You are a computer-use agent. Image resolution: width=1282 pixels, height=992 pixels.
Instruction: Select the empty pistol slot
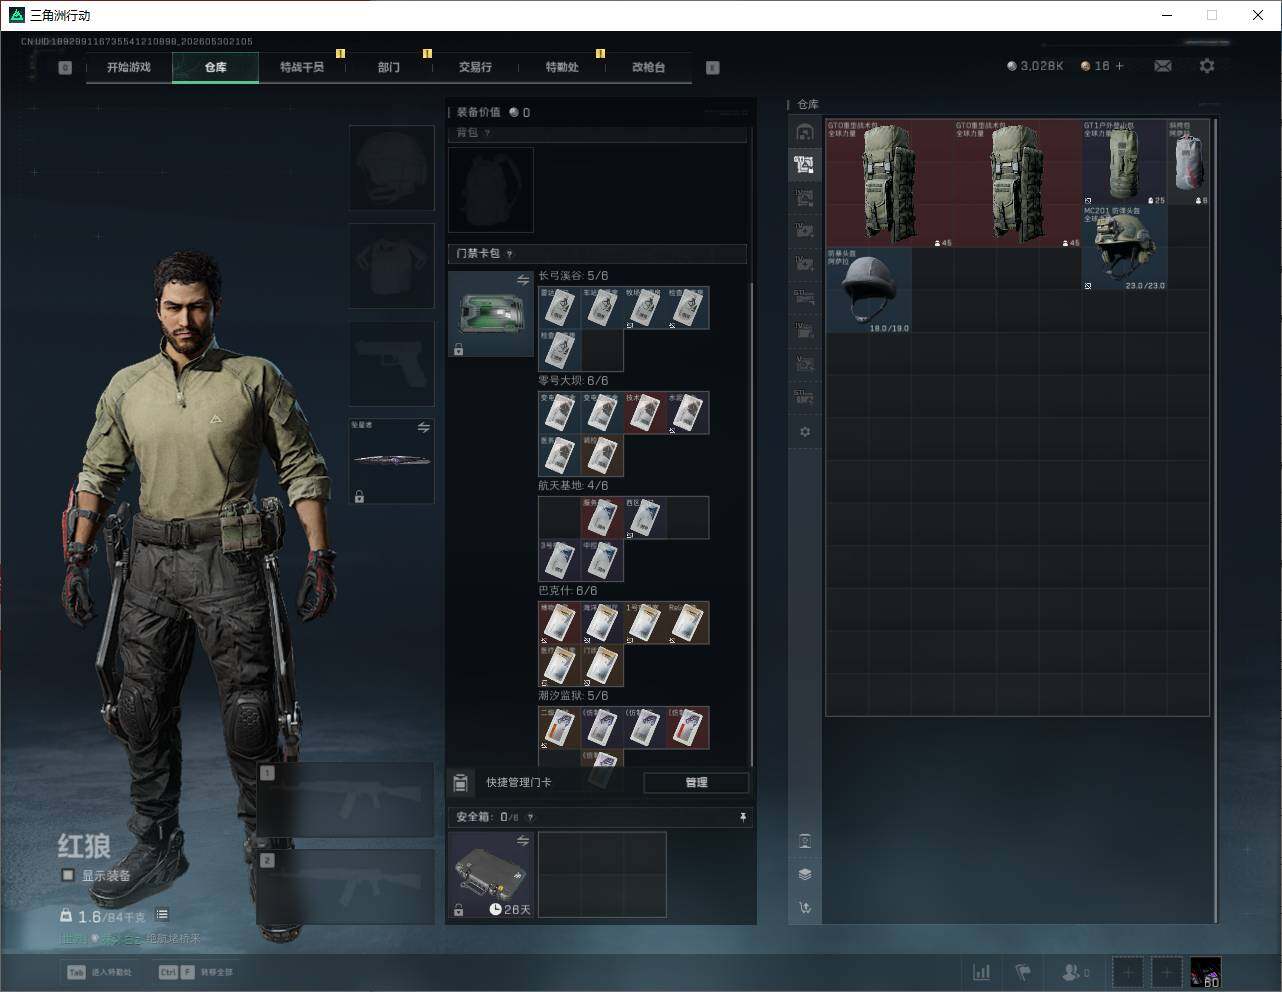point(392,364)
